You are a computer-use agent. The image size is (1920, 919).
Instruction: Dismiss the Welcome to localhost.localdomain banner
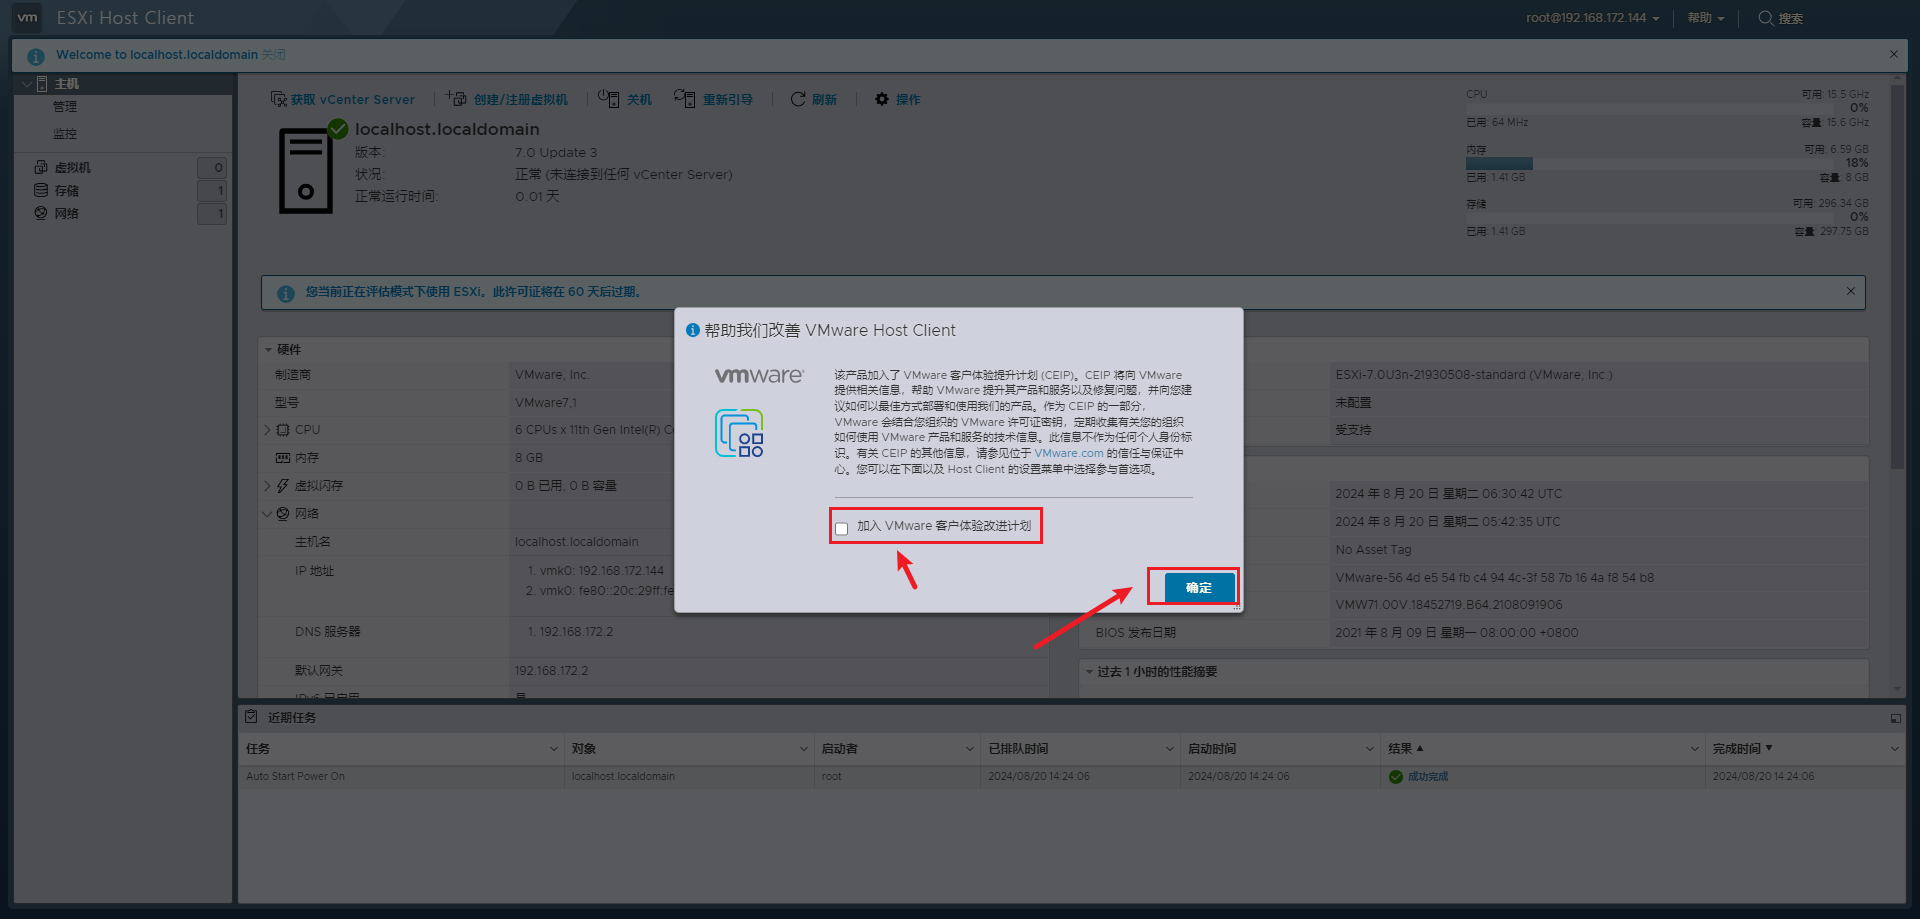coord(1893,54)
